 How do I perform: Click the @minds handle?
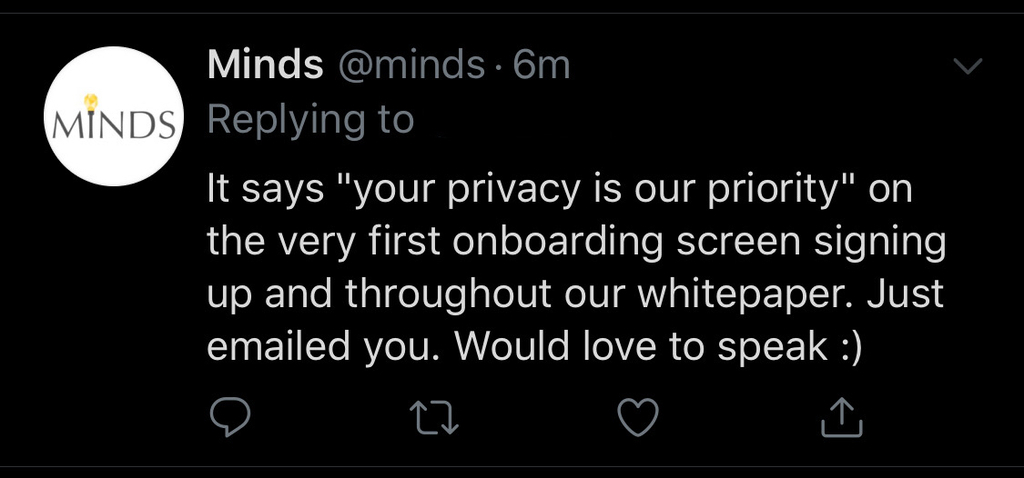414,66
